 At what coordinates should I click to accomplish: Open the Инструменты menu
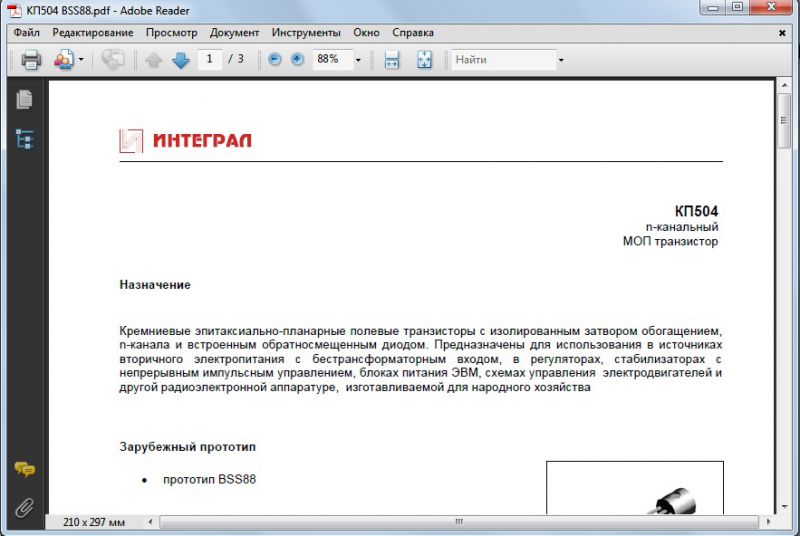pos(306,33)
